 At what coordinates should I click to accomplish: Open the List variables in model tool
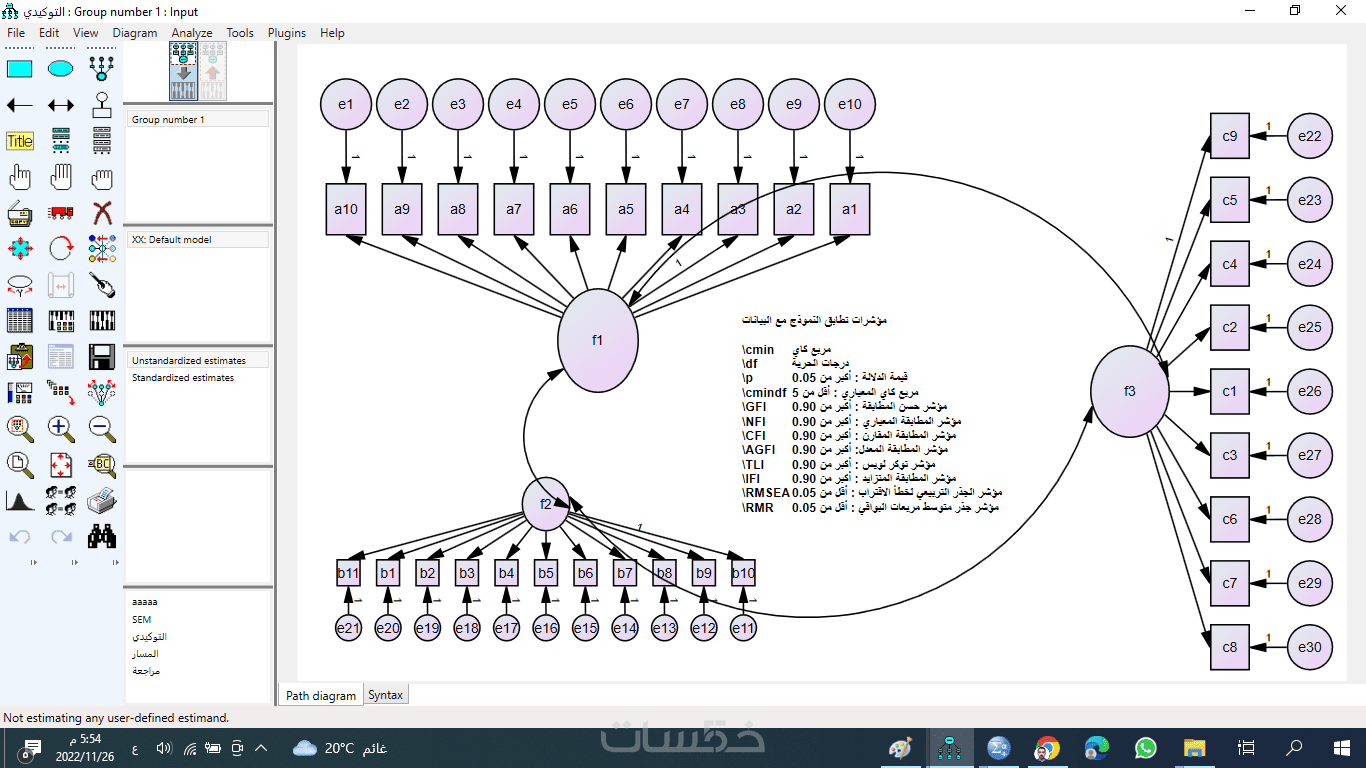point(61,141)
